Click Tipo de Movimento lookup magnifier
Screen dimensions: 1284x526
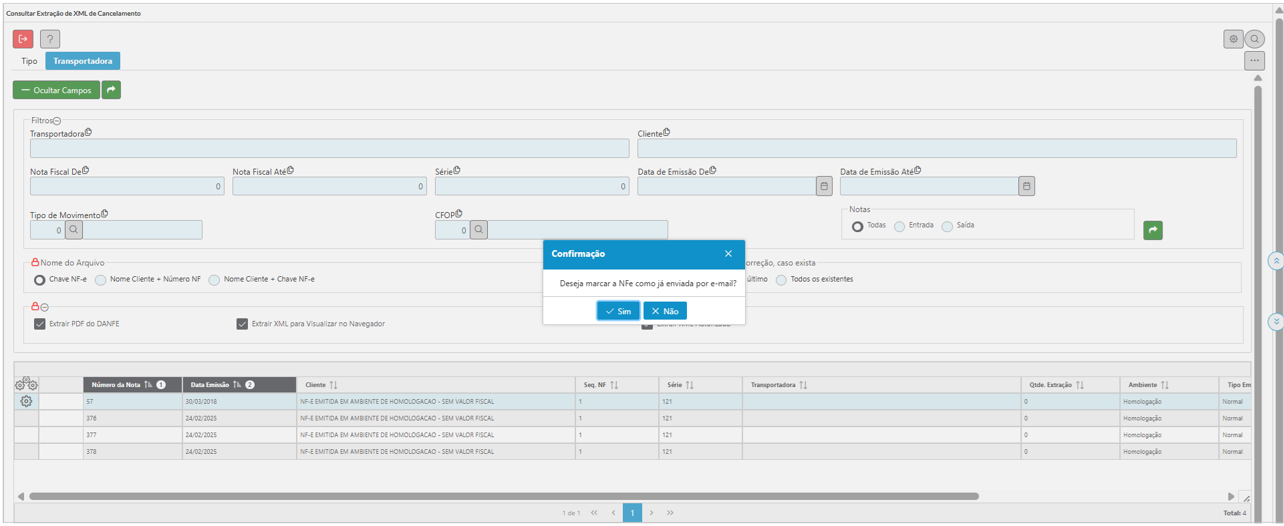tap(73, 230)
